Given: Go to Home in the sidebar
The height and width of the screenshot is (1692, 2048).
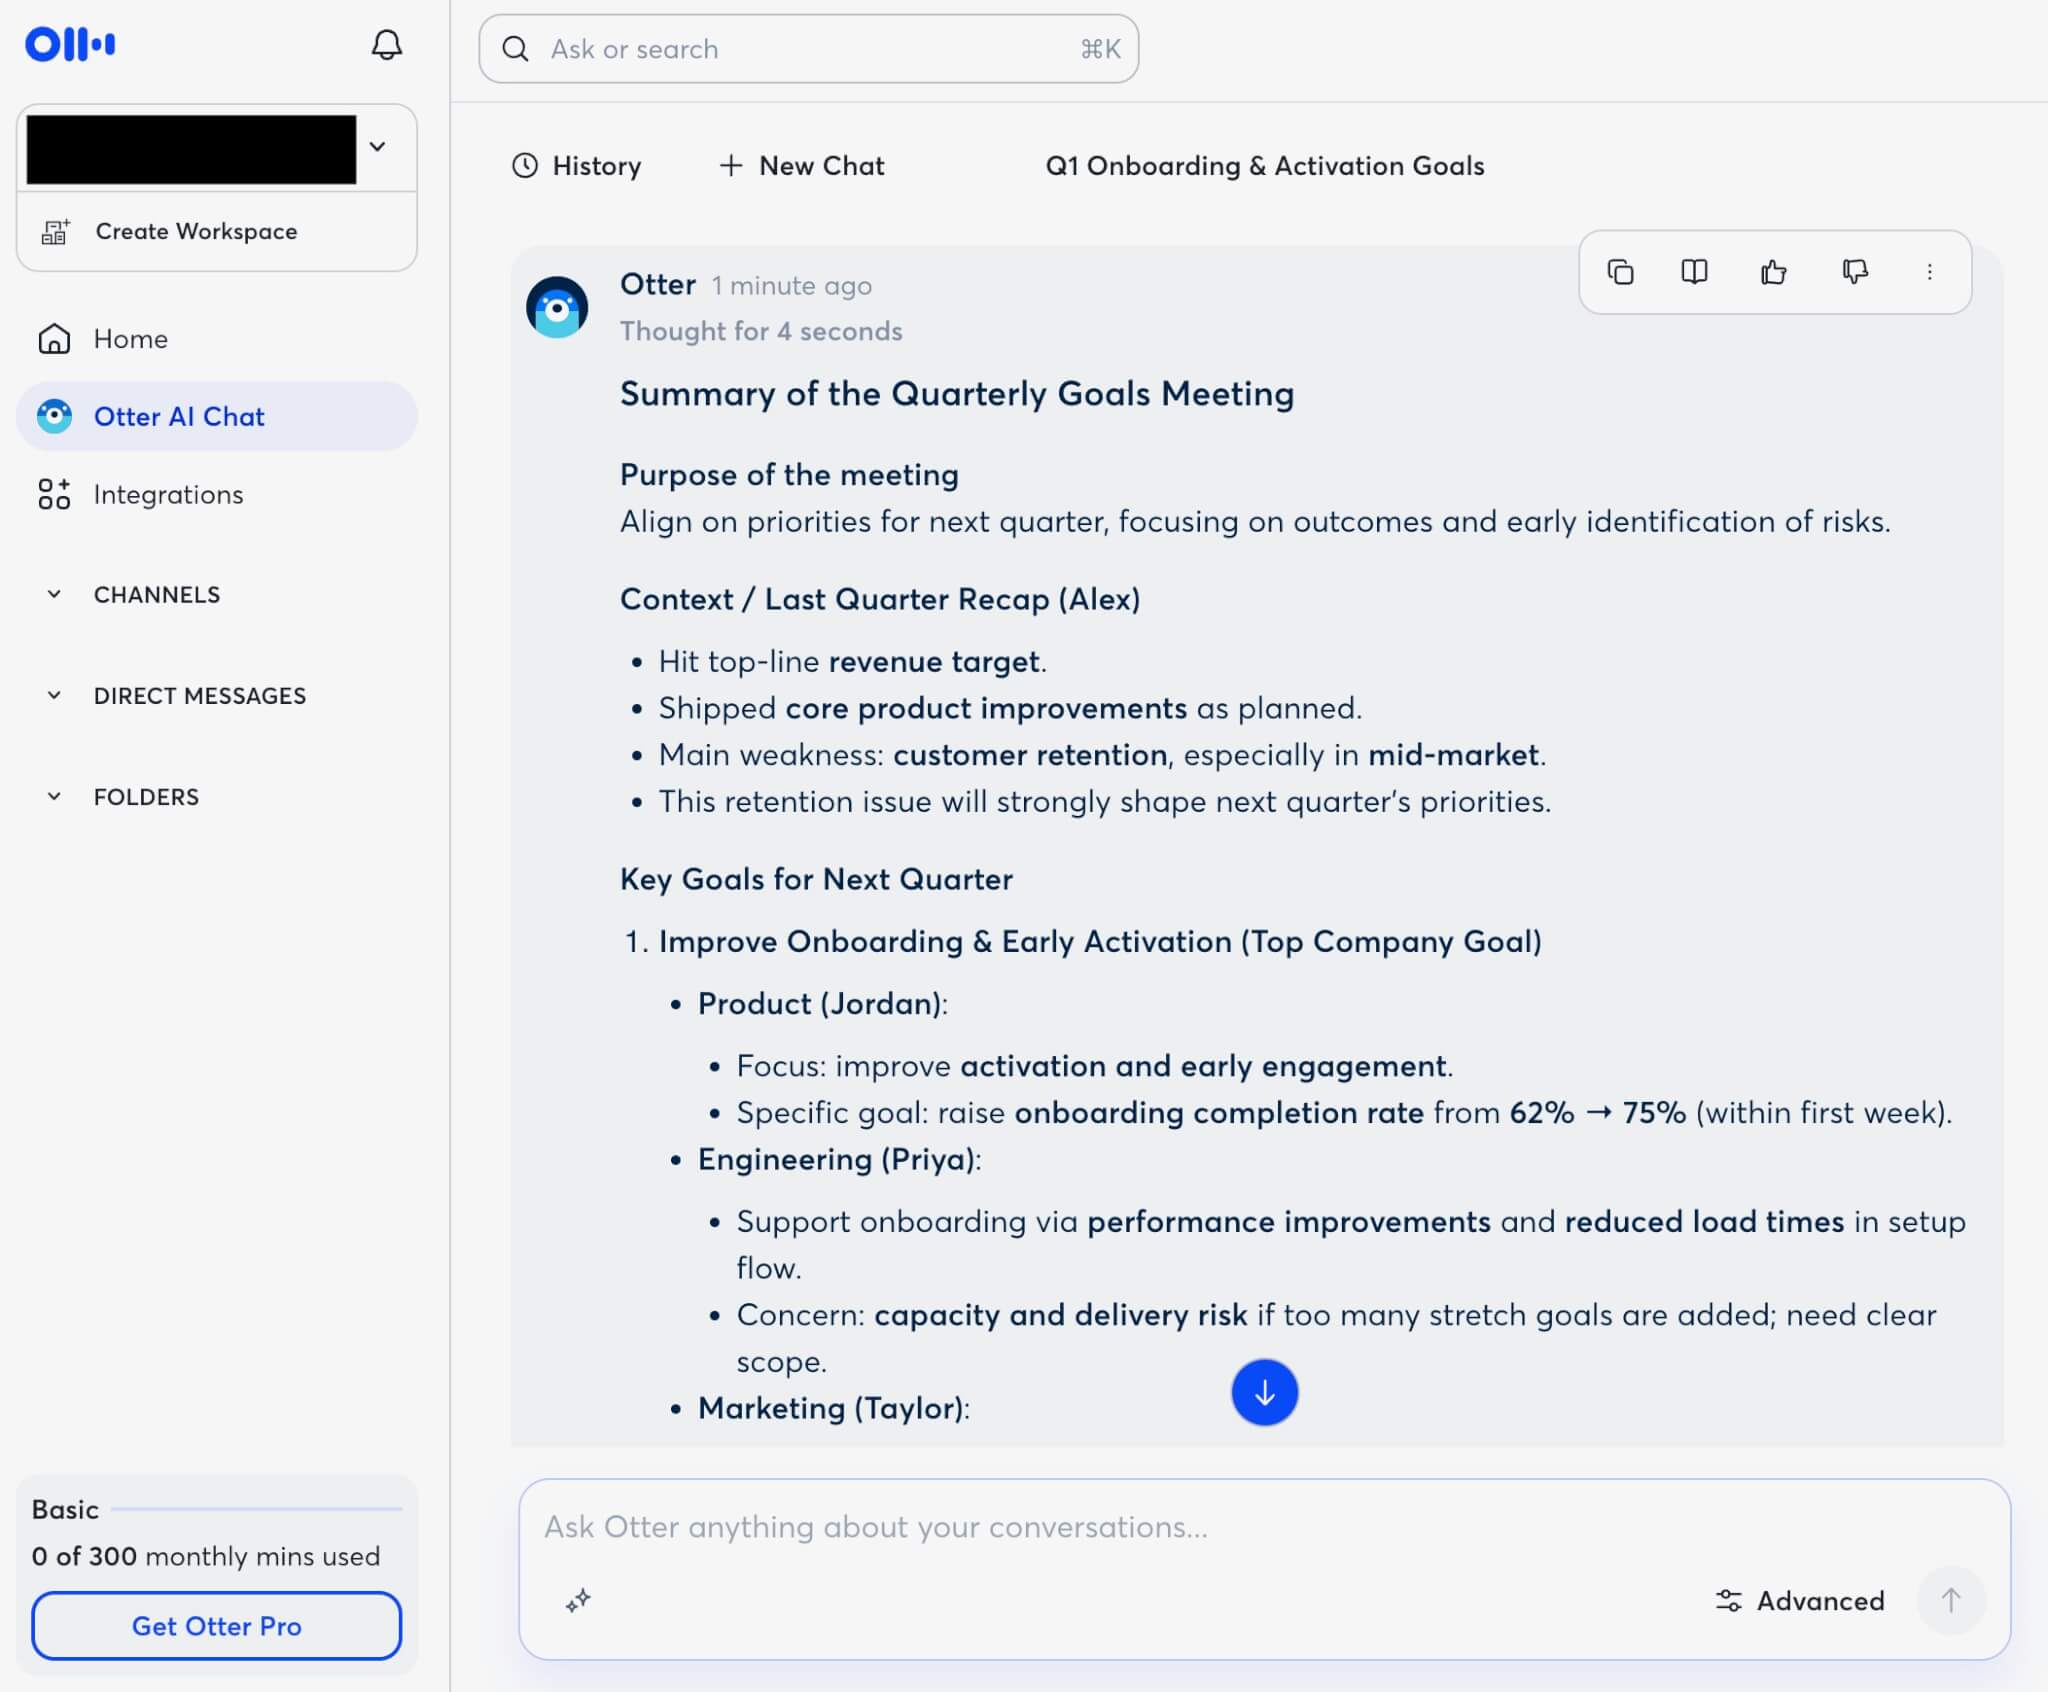Looking at the screenshot, I should [x=130, y=339].
